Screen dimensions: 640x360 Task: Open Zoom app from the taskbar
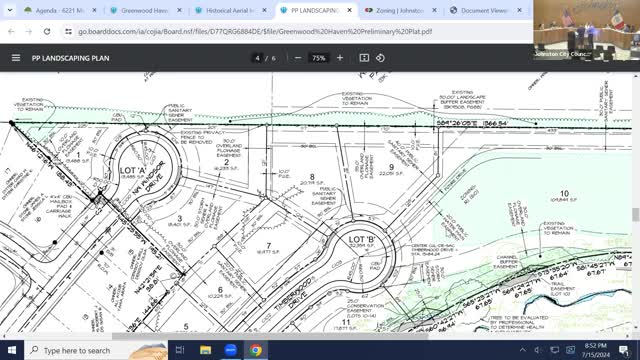(x=231, y=350)
